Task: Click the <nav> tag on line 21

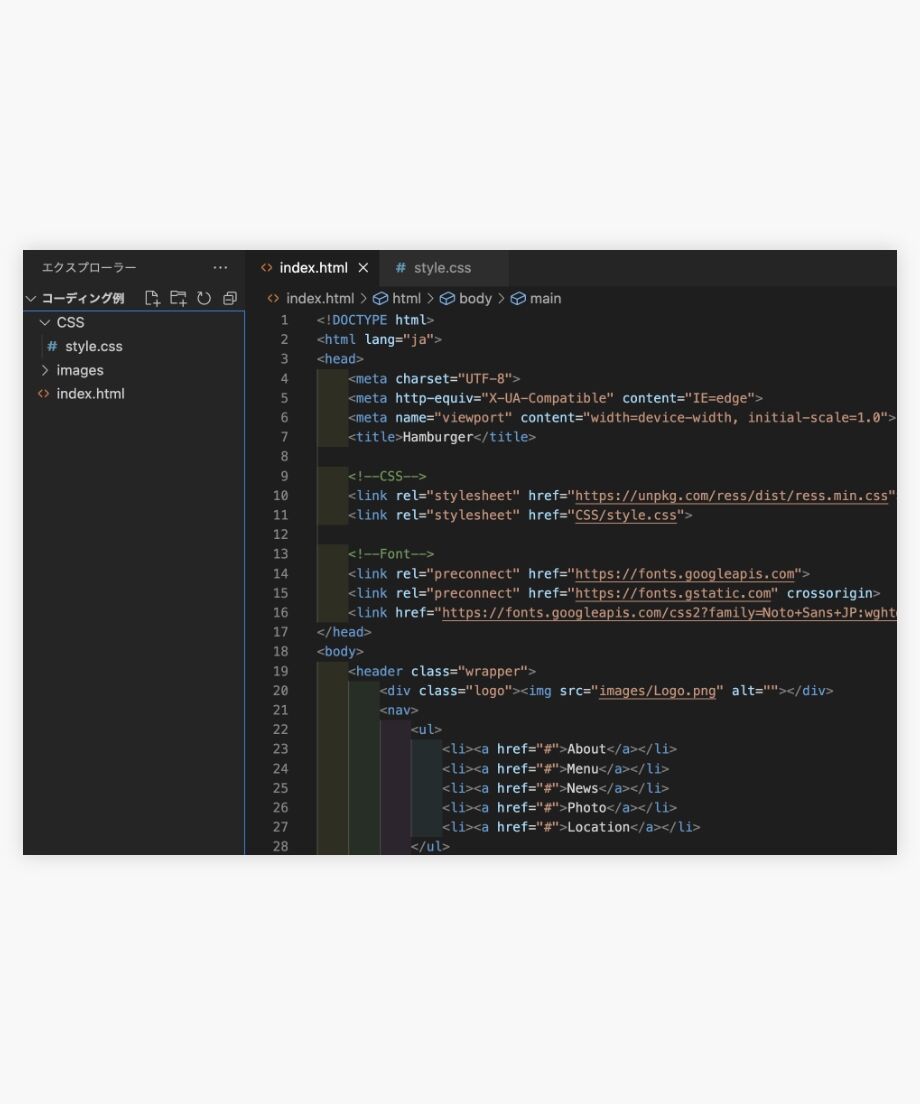Action: pyautogui.click(x=398, y=710)
